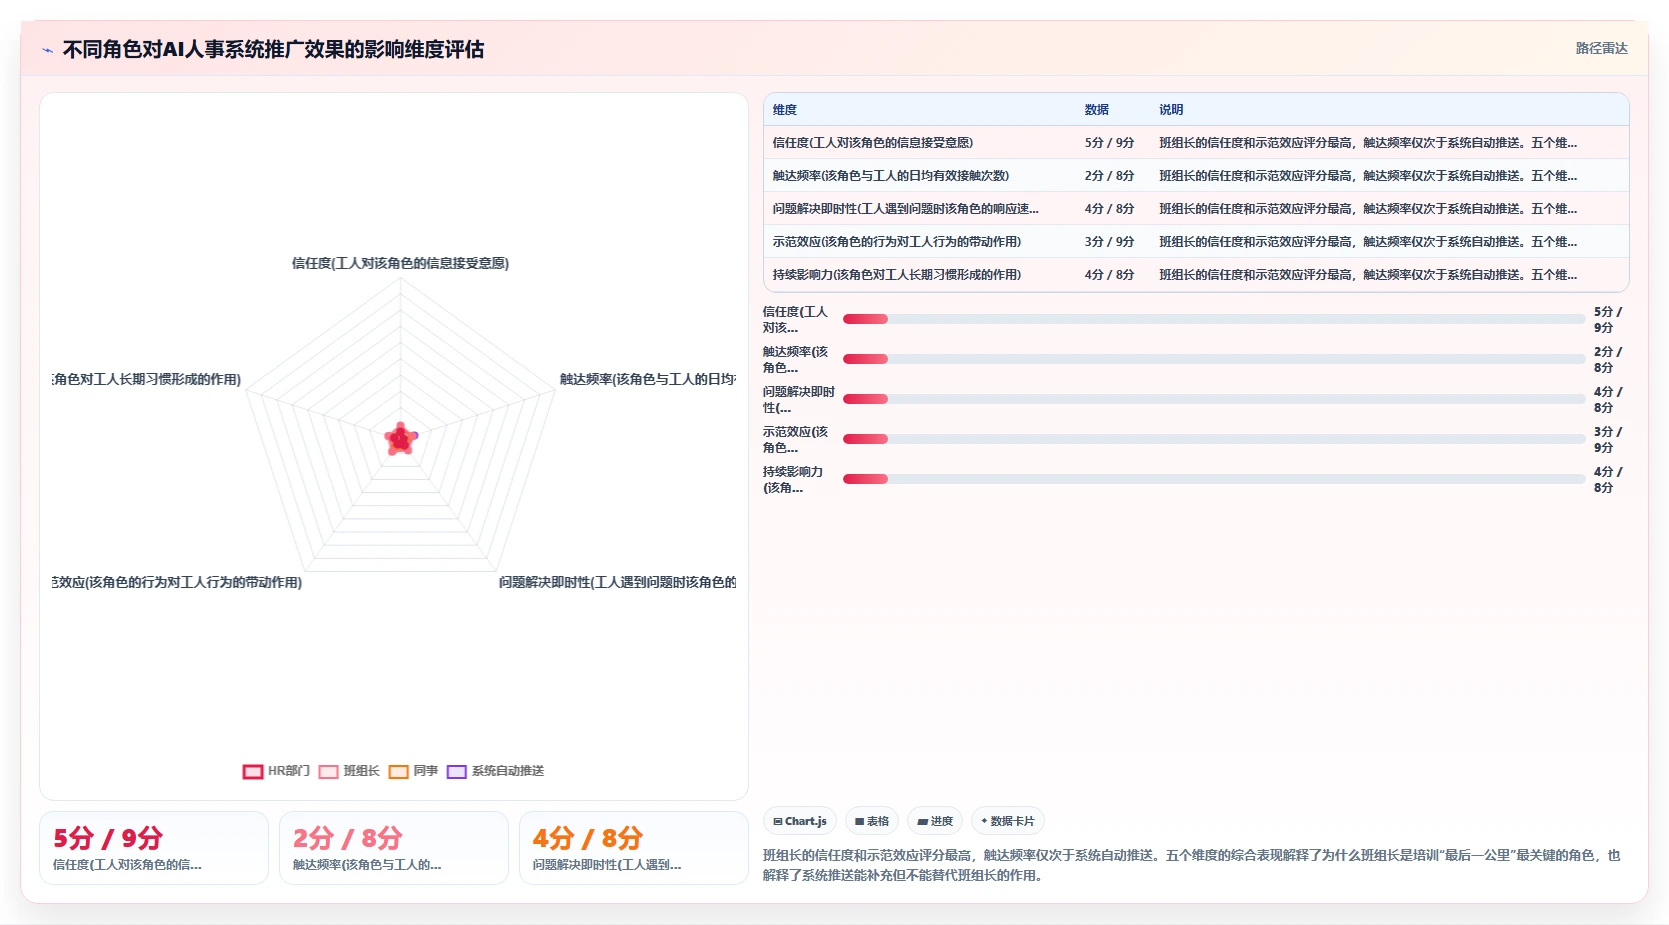Click the 触达频率 radar axis label

tap(647, 379)
